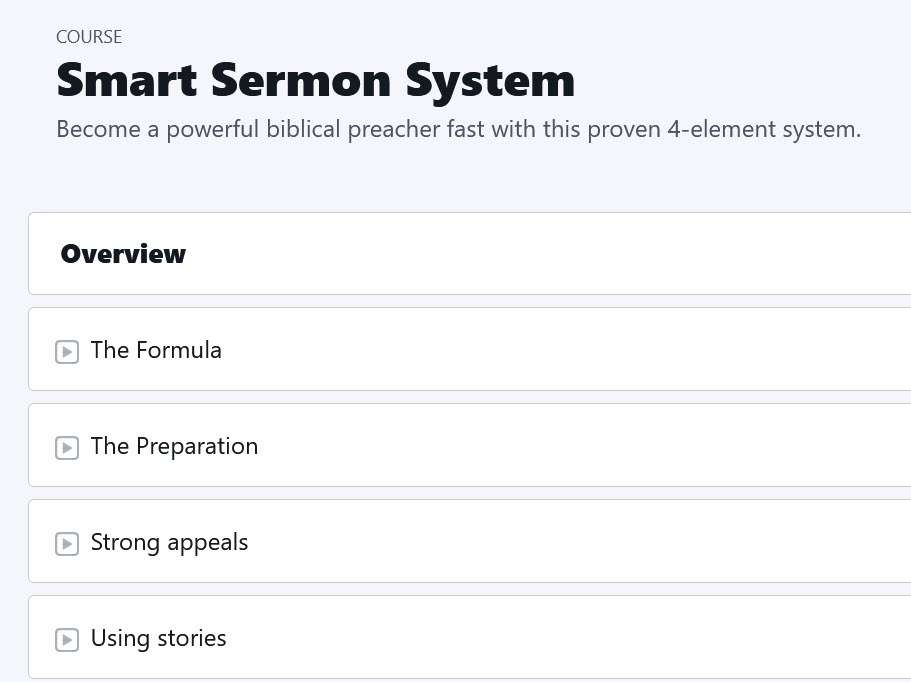
Task: Select the course description text
Action: click(459, 128)
